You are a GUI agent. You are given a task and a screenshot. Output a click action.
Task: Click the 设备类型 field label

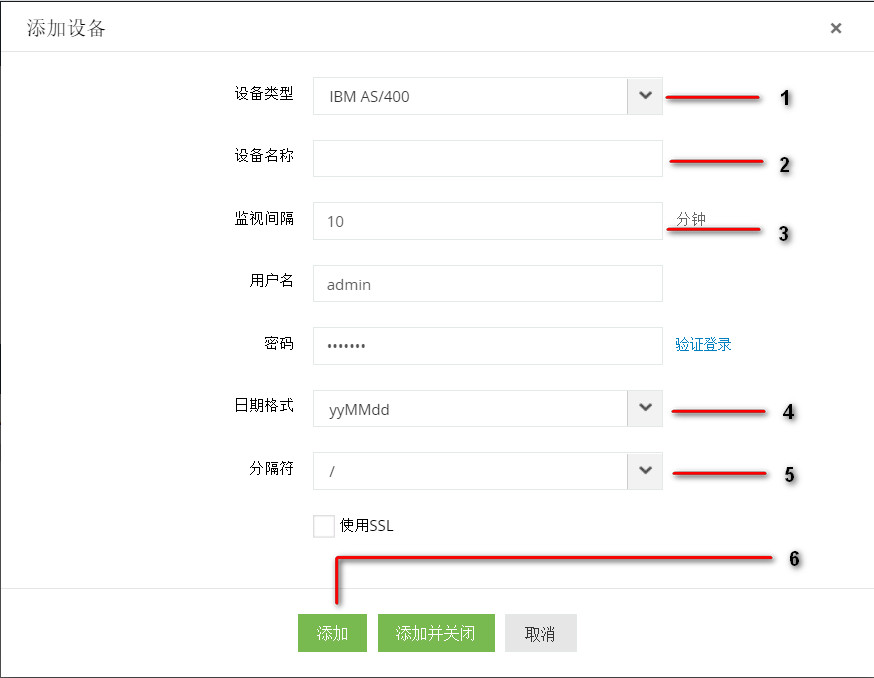coord(264,94)
